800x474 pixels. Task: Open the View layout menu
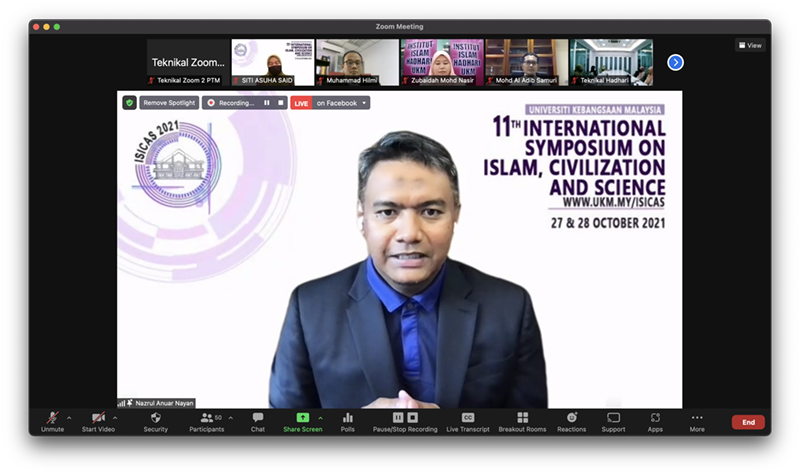[750, 45]
